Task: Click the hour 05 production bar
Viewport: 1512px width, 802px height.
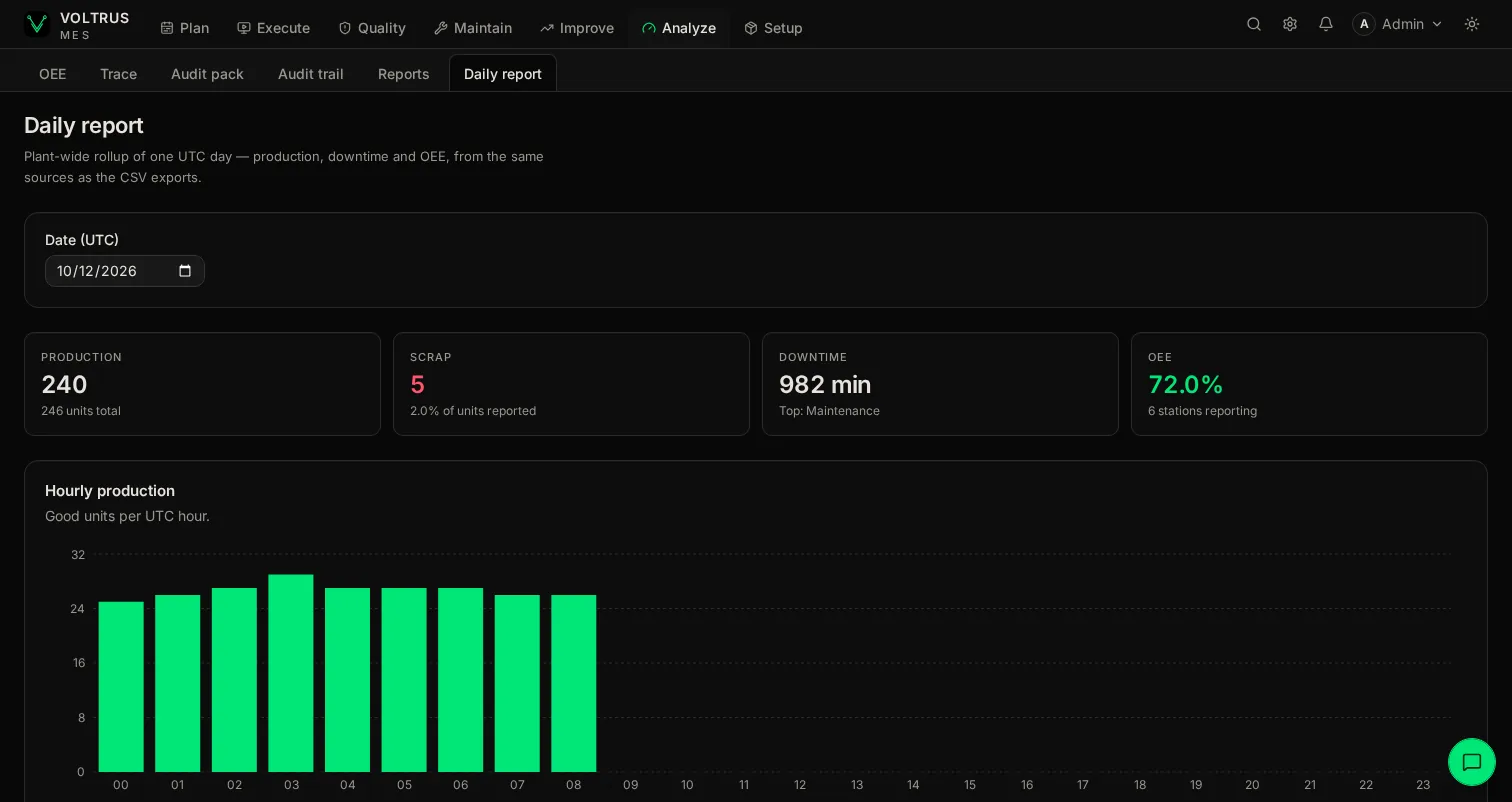Action: click(404, 680)
